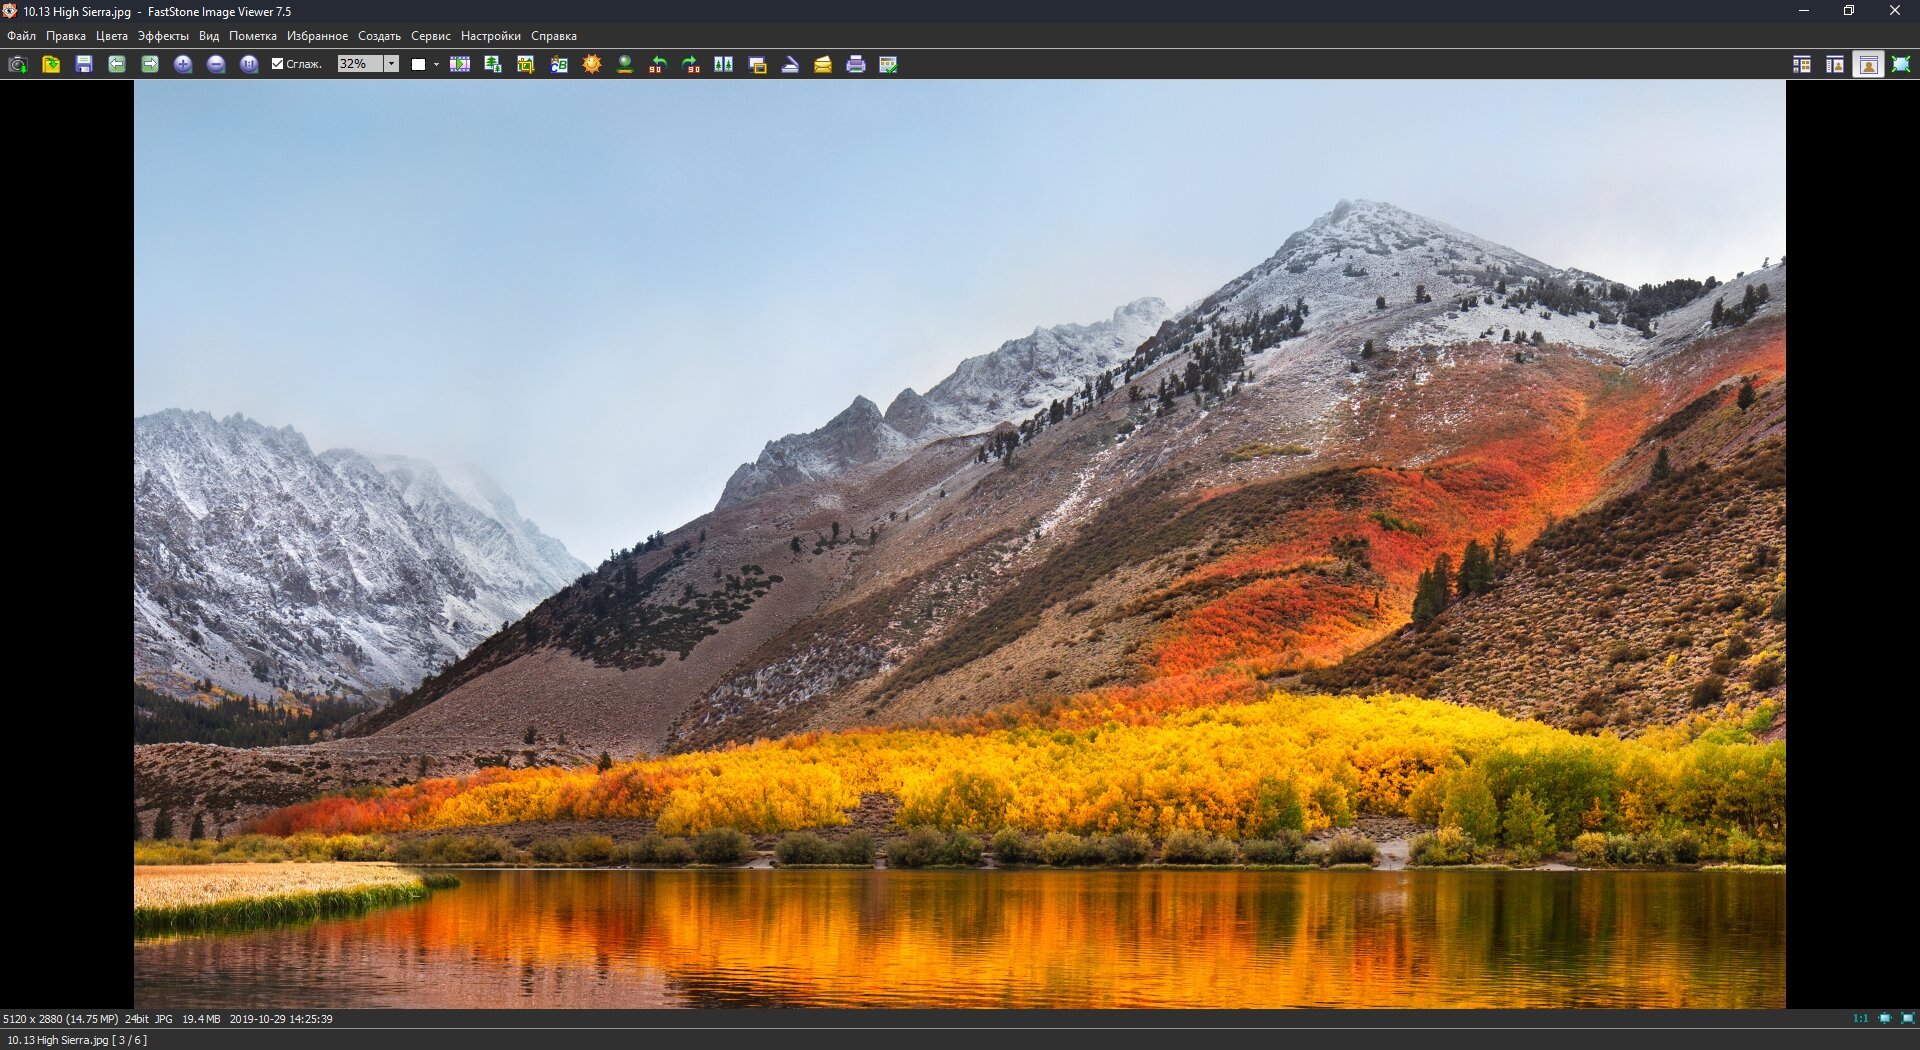Open the Избранное menu
This screenshot has height=1050, width=1920.
tap(318, 36)
